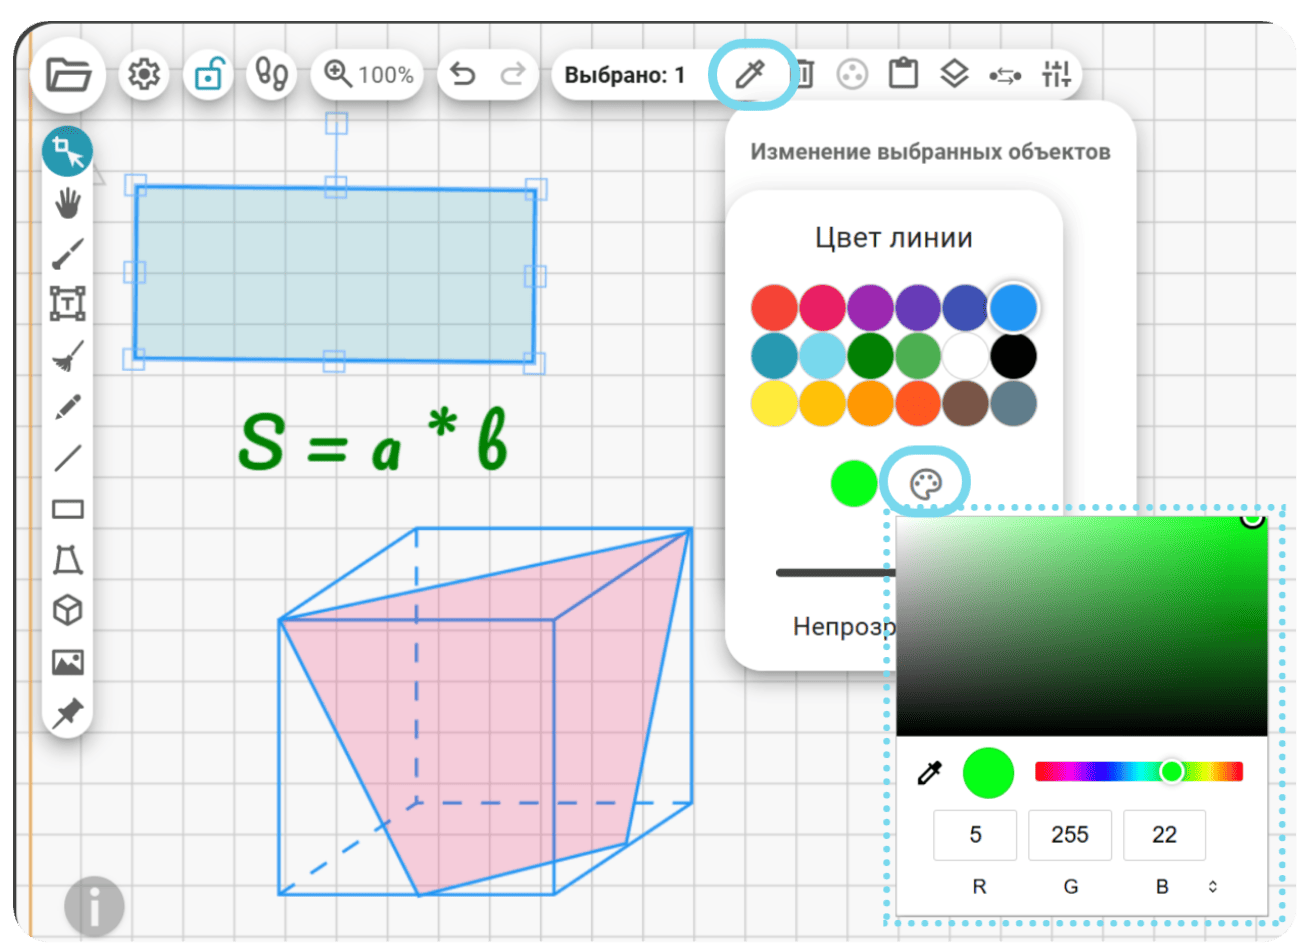This screenshot has width=1316, height=950.
Task: Click the clipboard paste icon
Action: tap(903, 73)
